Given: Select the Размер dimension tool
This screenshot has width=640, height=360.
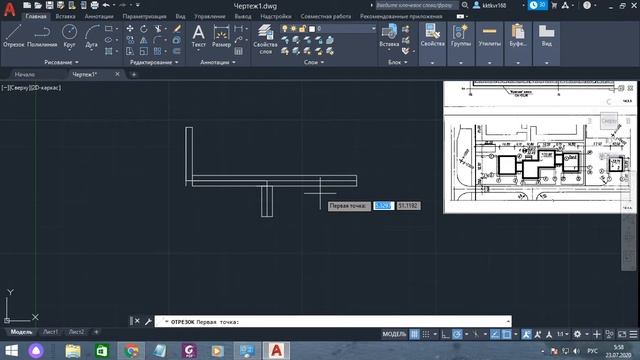Looking at the screenshot, I should tap(221, 36).
